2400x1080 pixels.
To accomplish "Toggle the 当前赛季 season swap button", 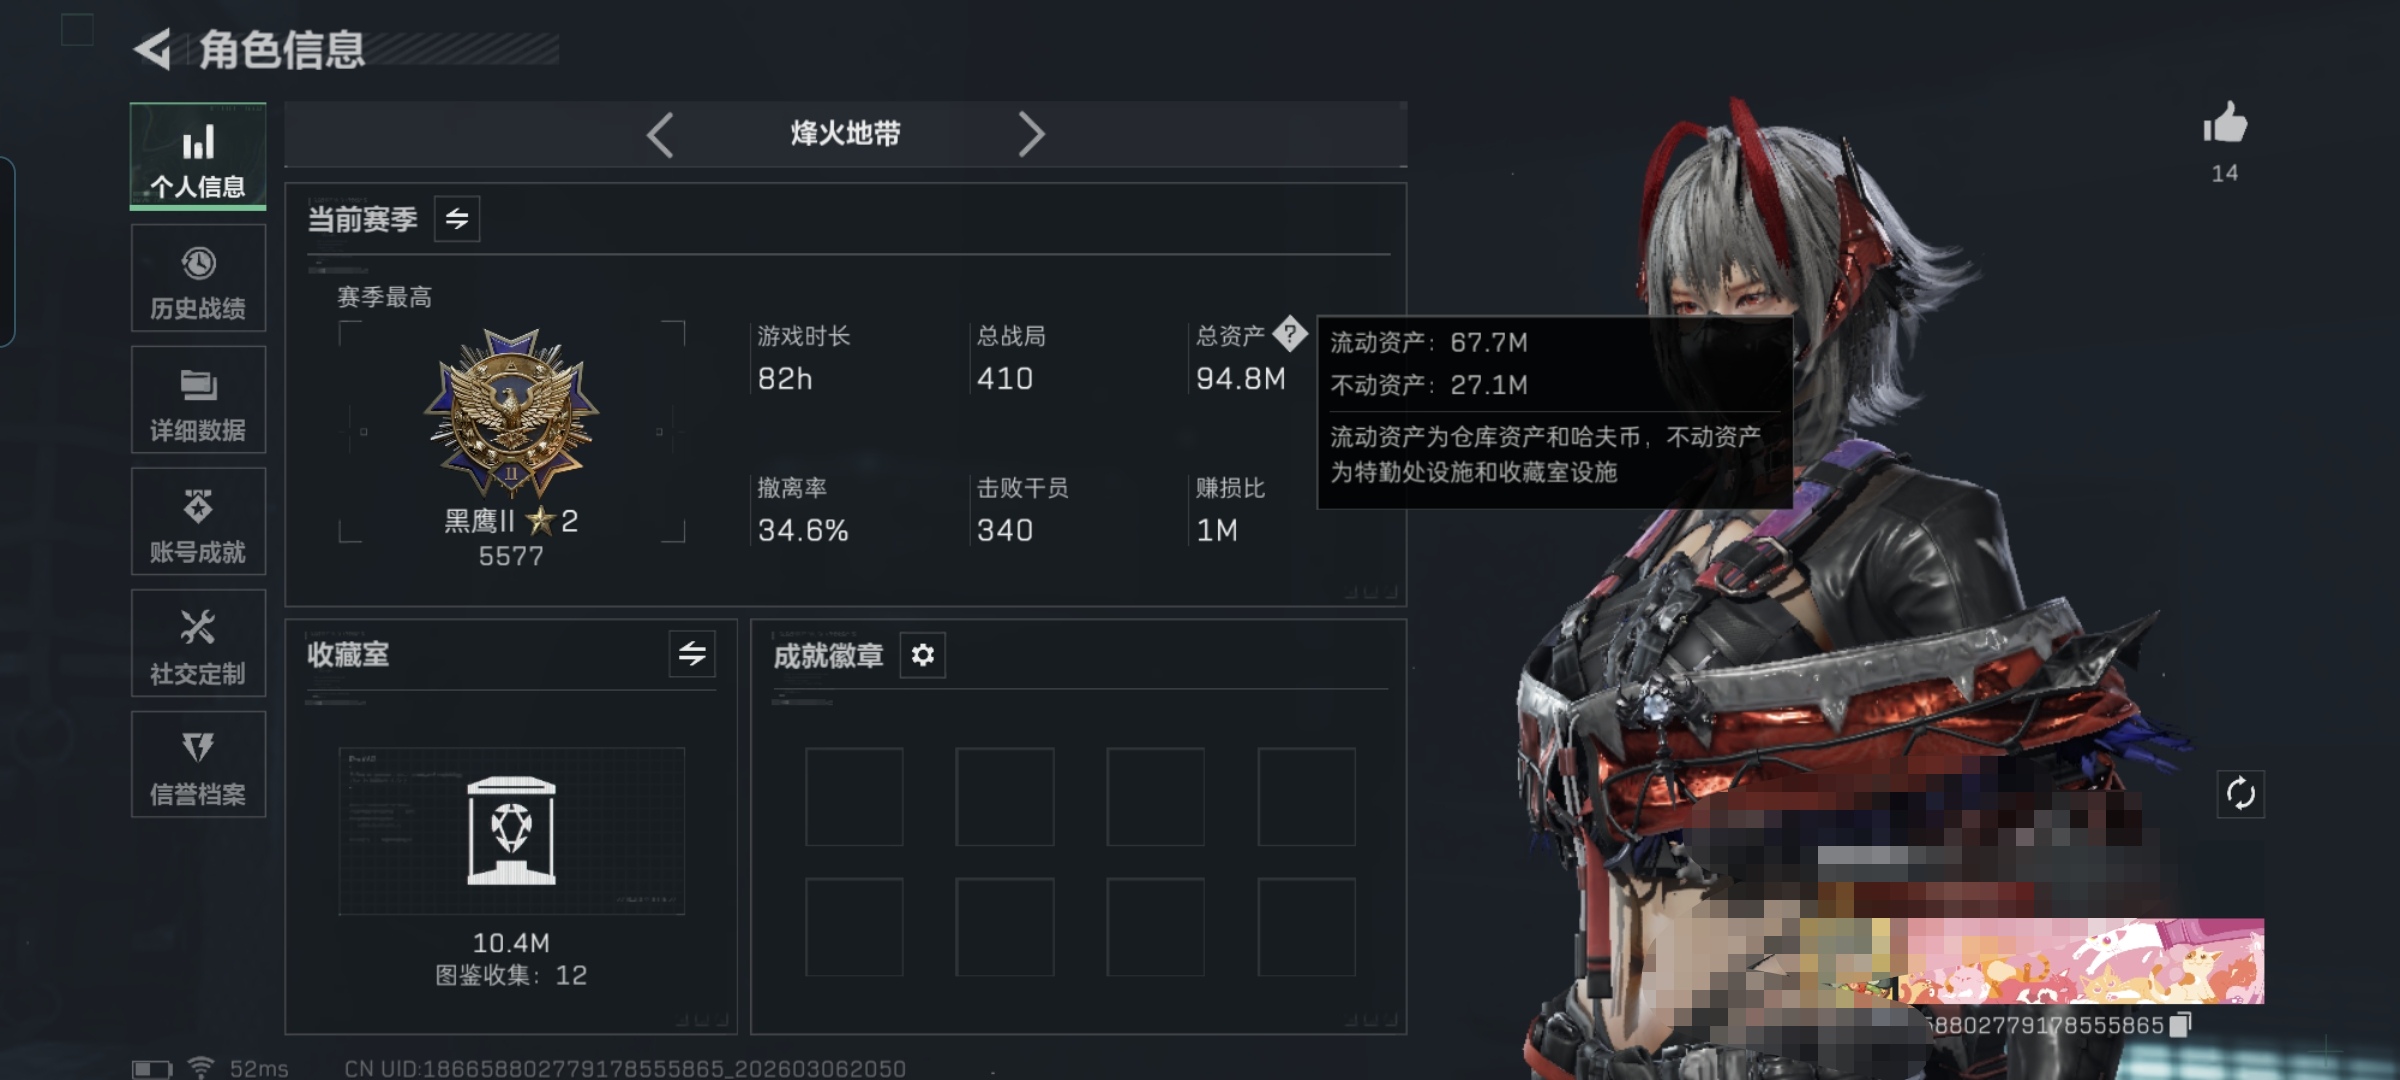I will (457, 219).
